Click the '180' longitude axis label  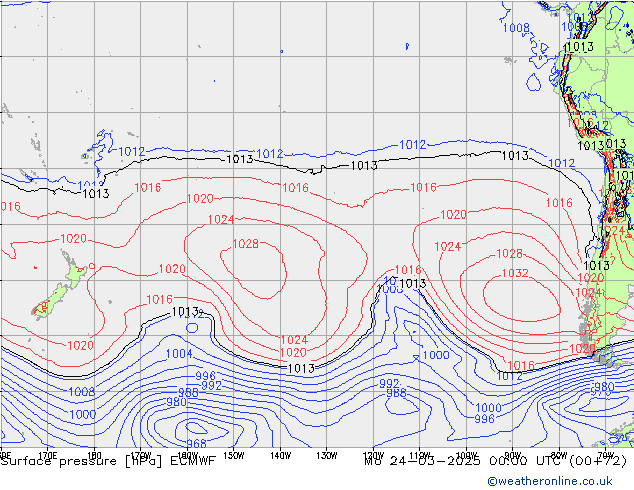point(94,454)
